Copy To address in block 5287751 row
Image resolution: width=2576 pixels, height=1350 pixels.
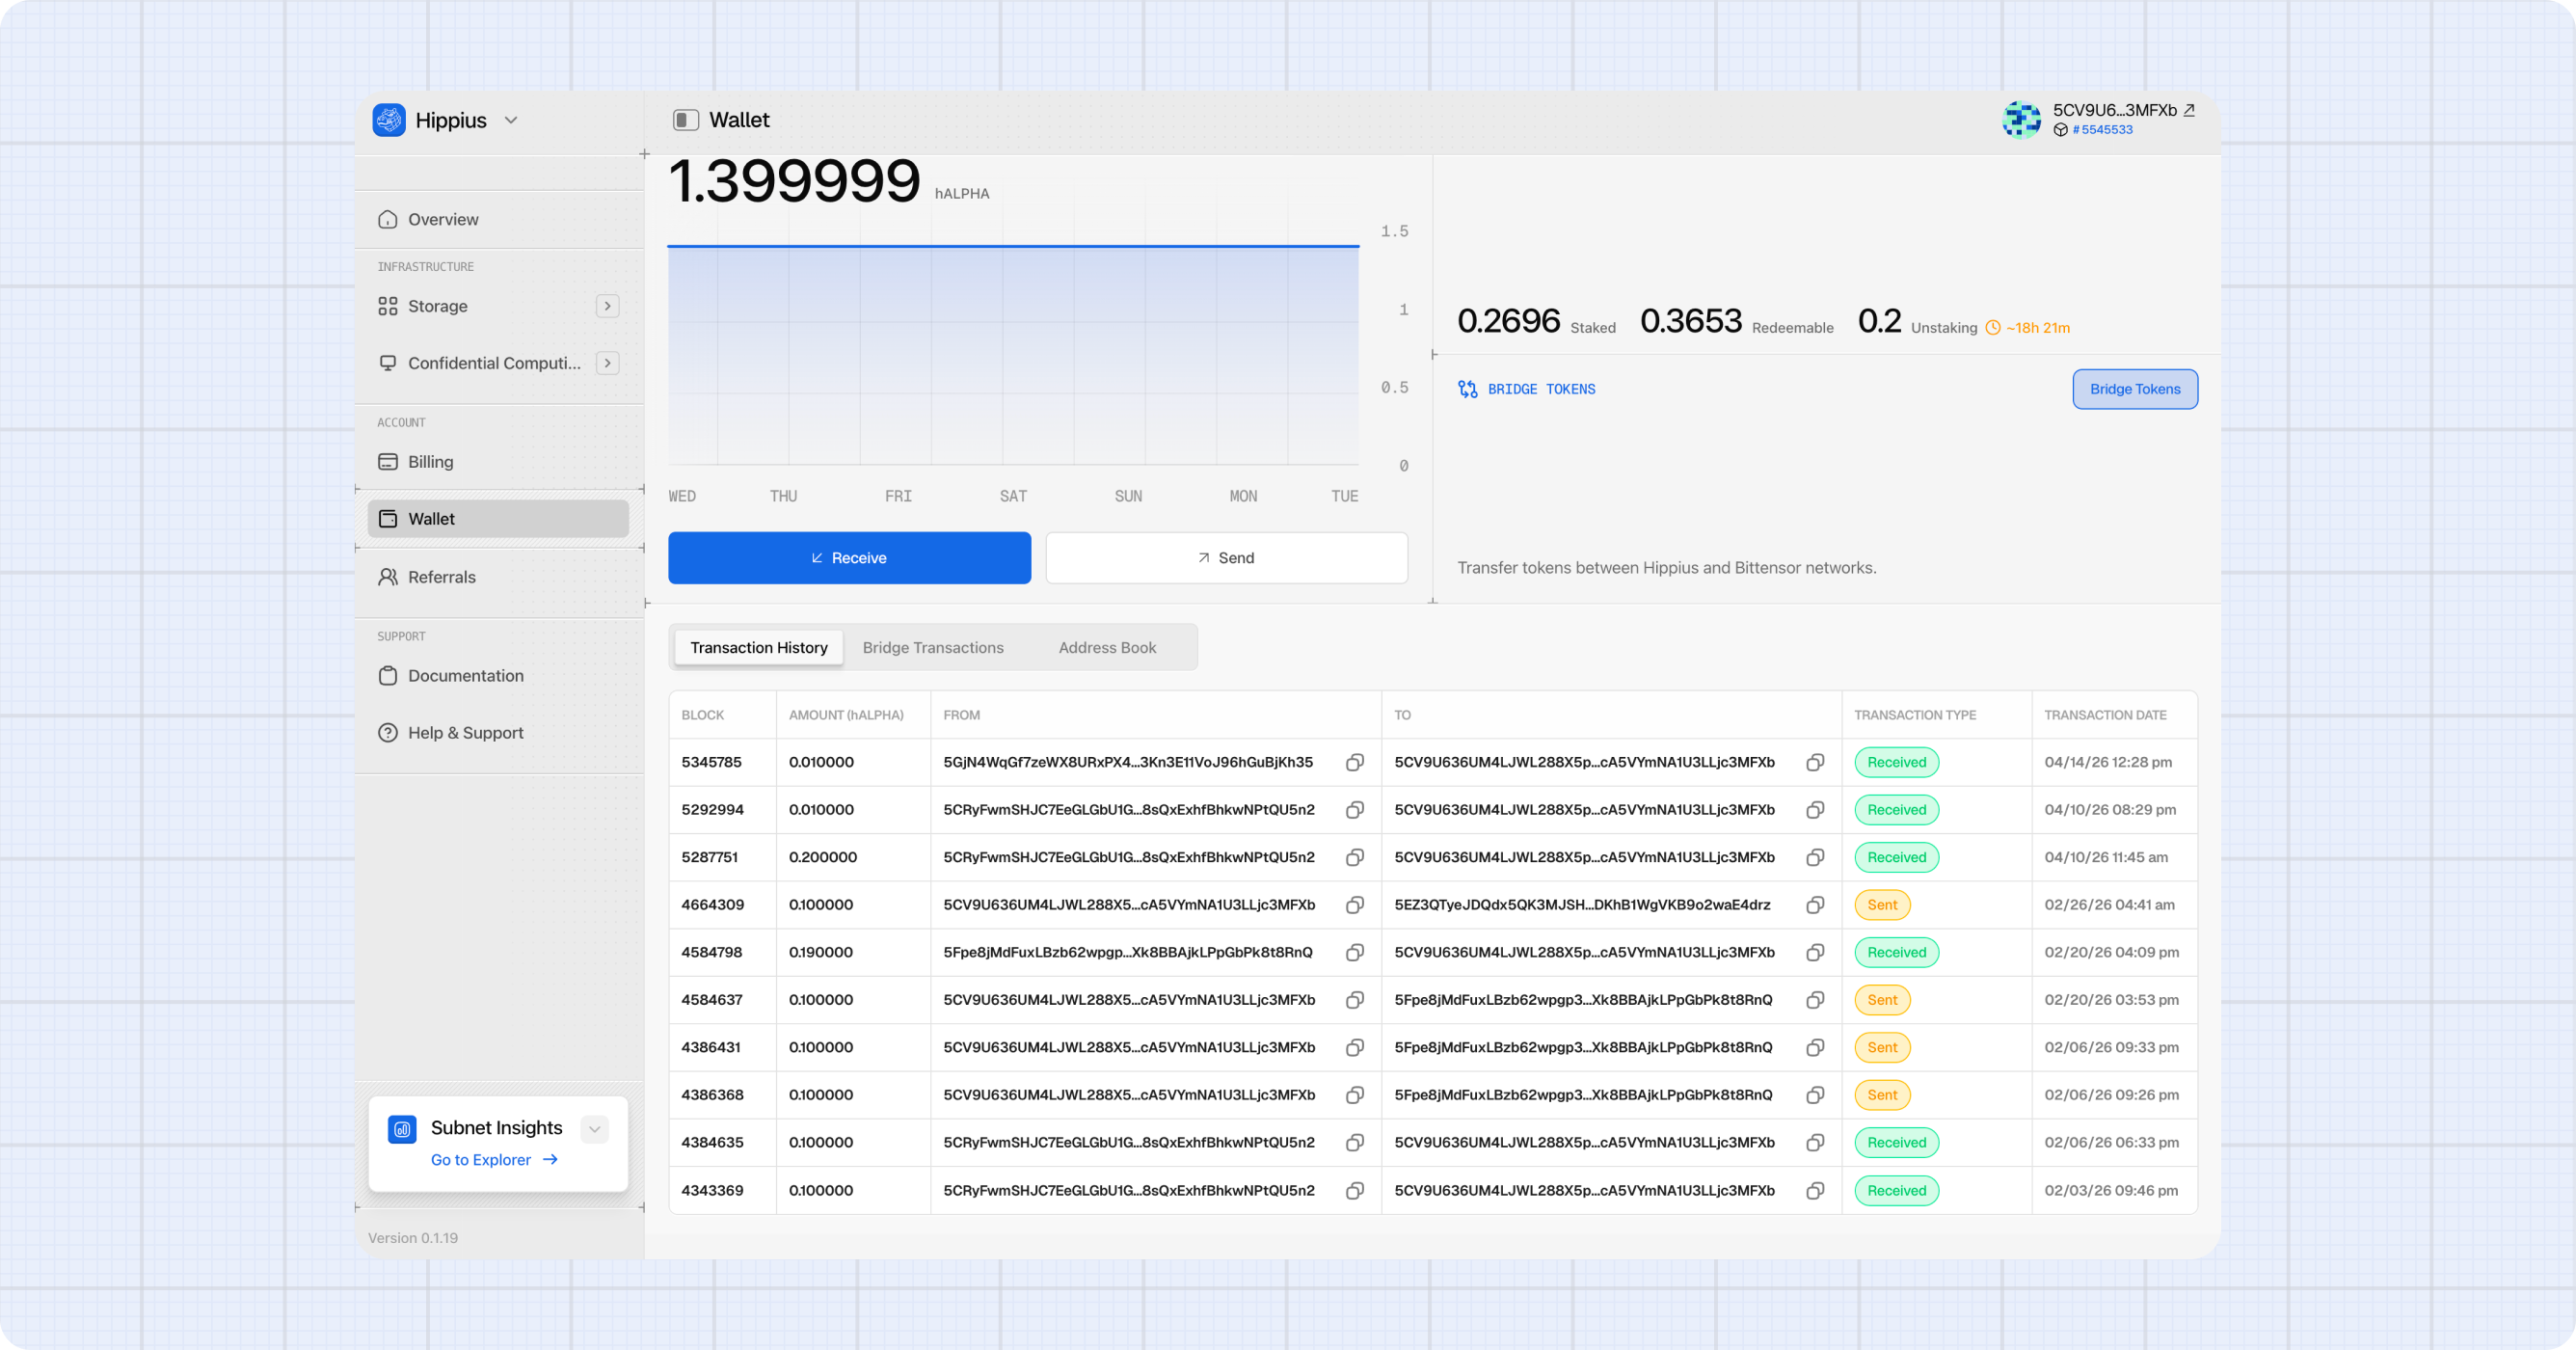coord(1815,857)
